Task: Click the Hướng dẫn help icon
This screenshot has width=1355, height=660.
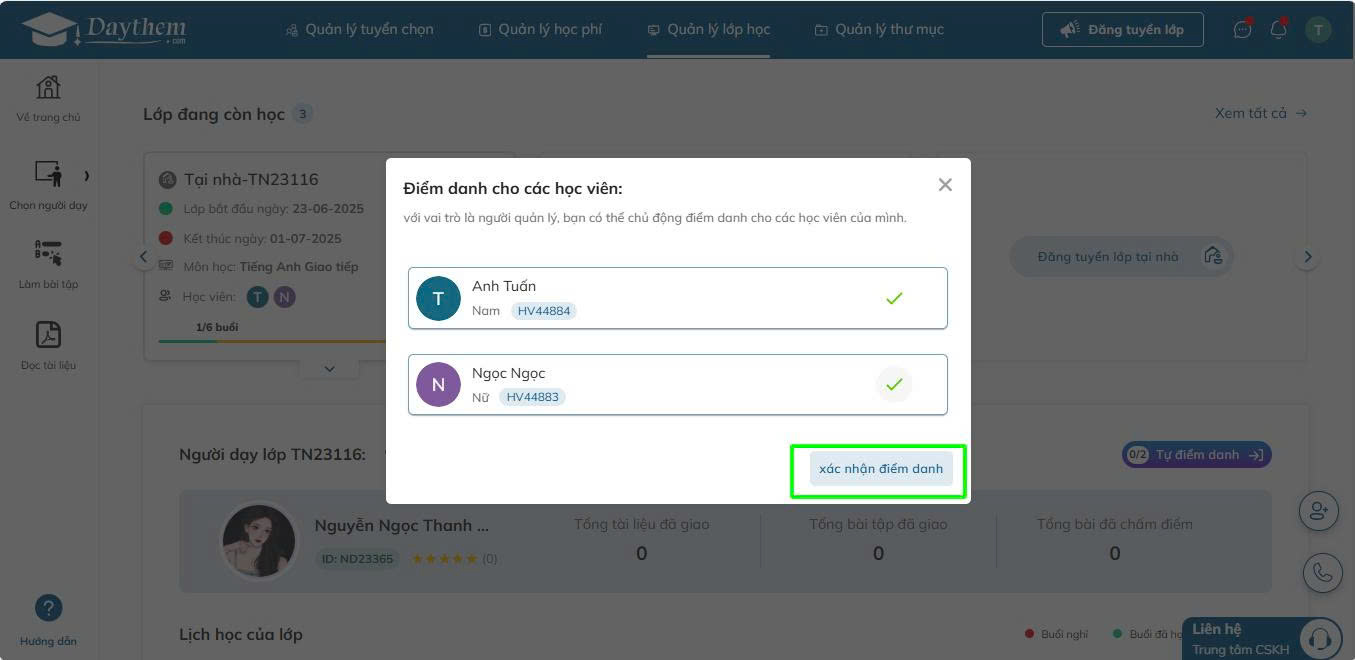Action: (48, 607)
